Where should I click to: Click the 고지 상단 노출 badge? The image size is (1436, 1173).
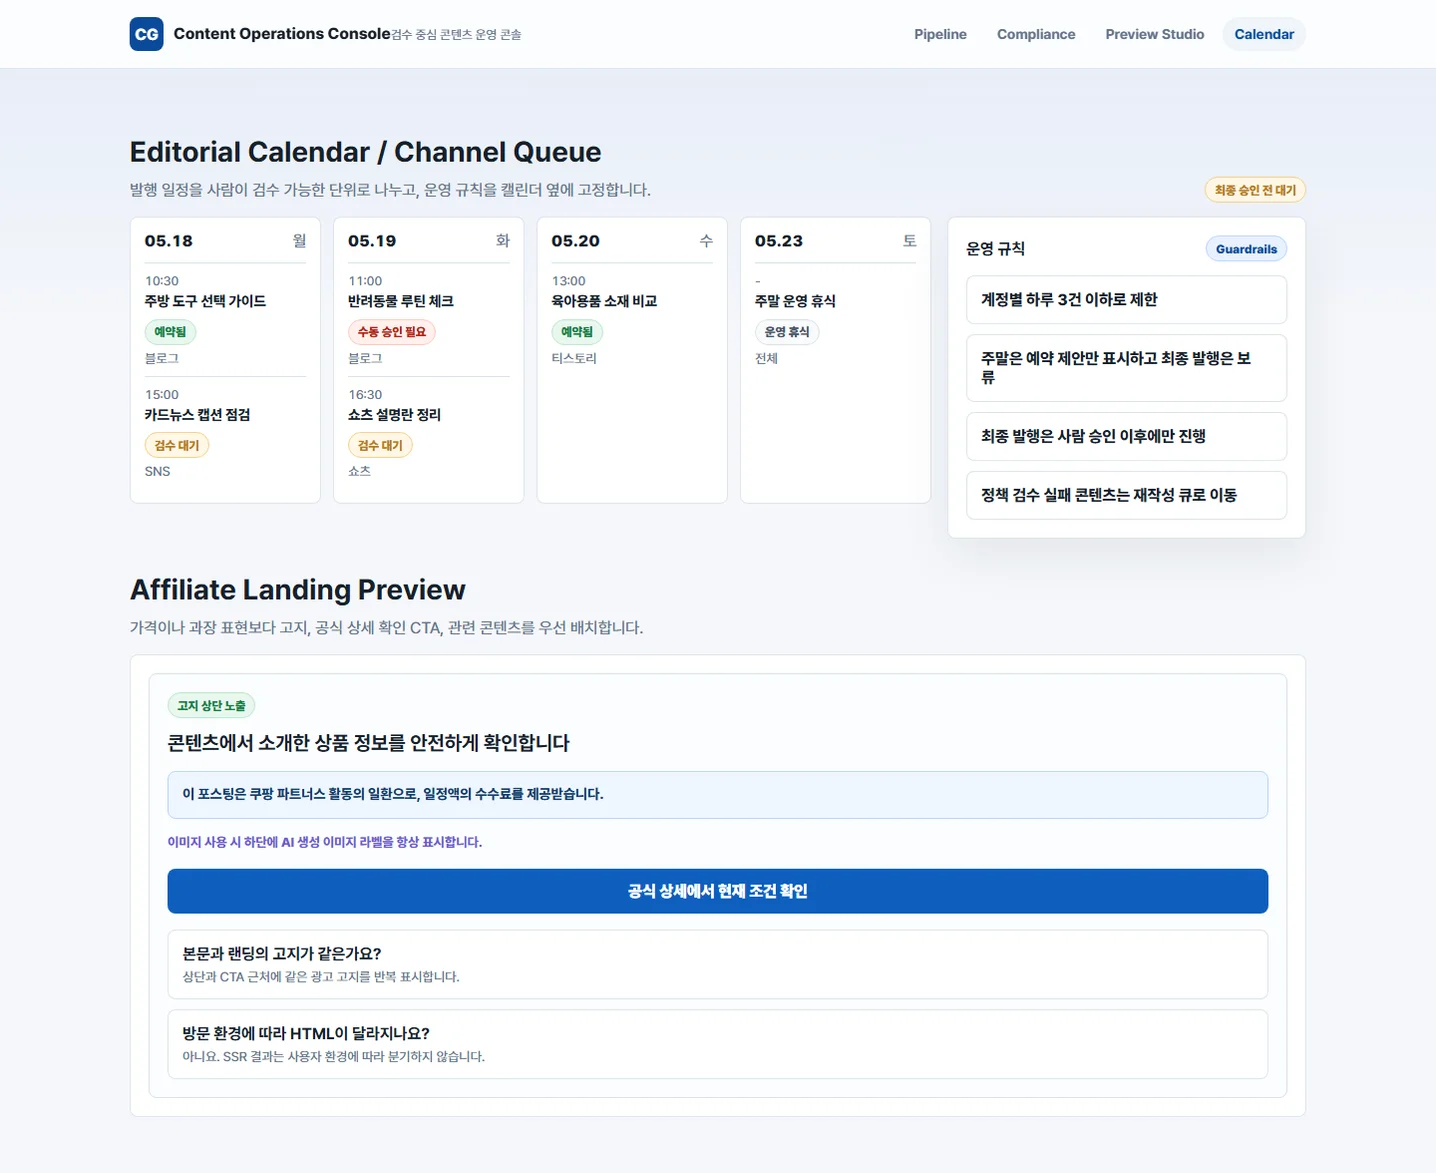pos(211,706)
